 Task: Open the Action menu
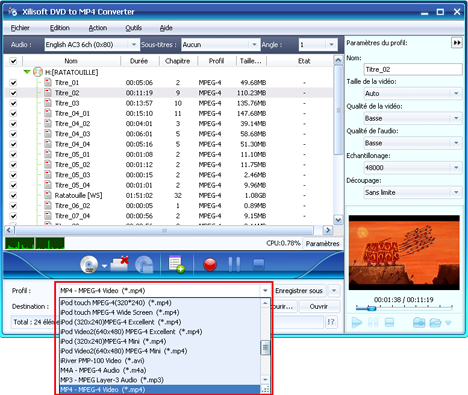coord(98,28)
